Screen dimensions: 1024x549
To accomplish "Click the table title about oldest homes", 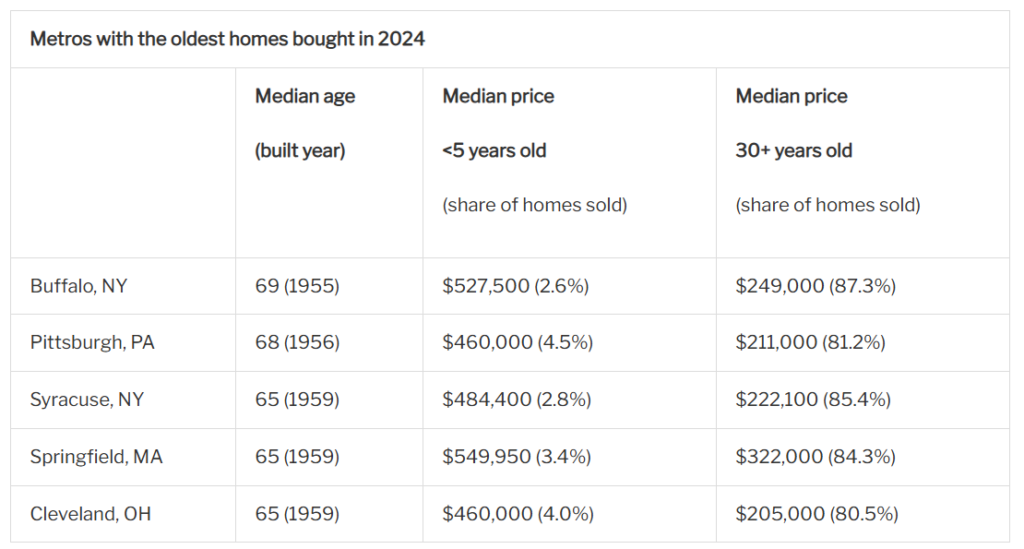I will [x=227, y=40].
